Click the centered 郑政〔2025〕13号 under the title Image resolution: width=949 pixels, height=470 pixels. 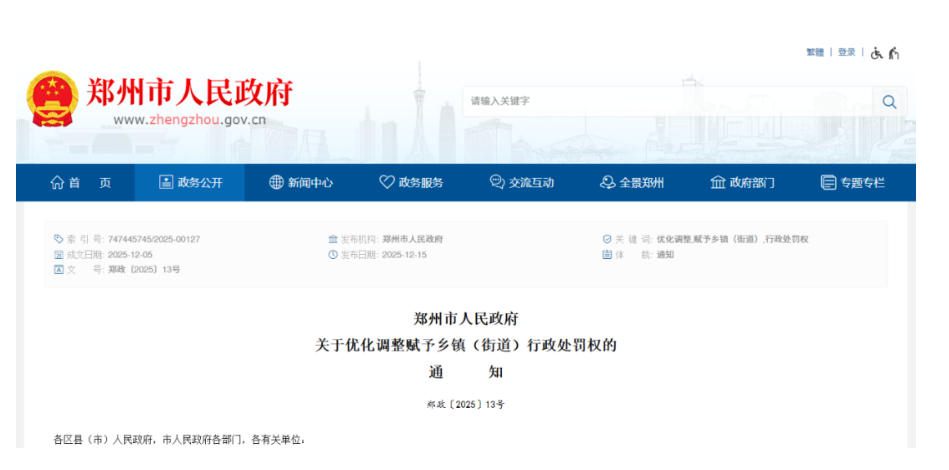point(465,404)
